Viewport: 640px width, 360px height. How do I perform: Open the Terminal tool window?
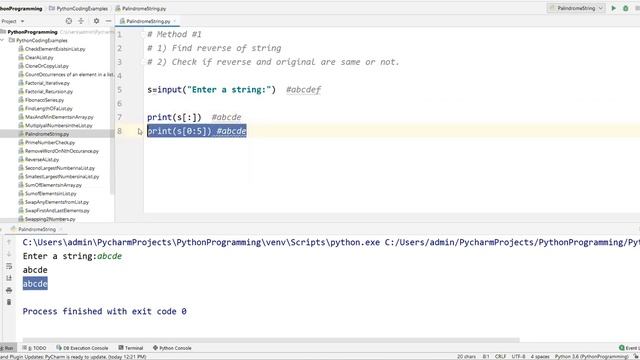[131, 348]
